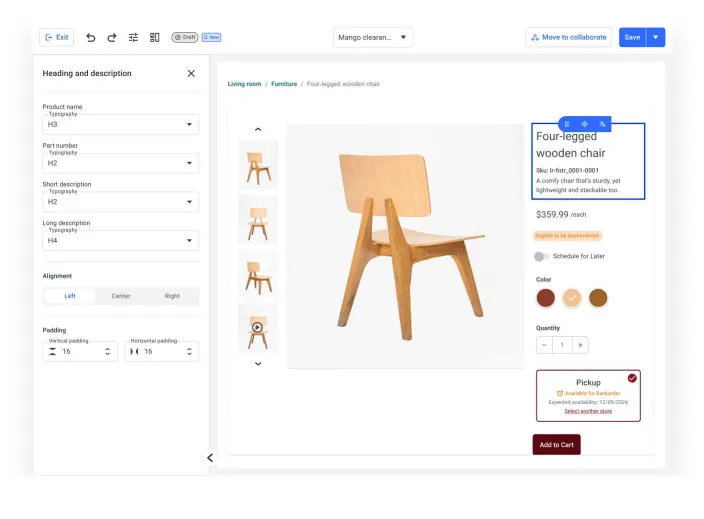Adjust Horizontal padding stepper arrows

tap(189, 352)
